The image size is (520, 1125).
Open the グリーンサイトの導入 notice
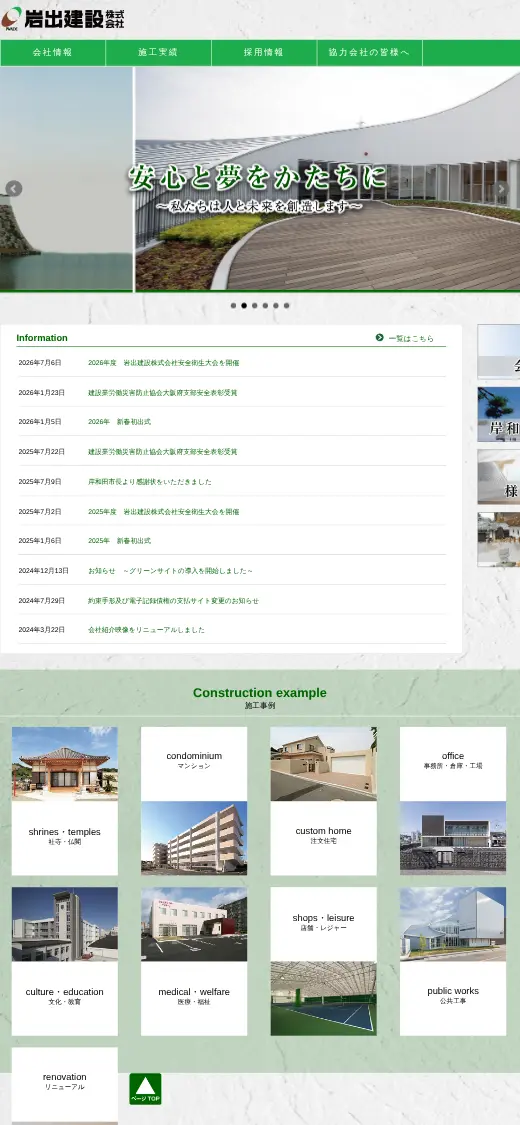pos(170,571)
